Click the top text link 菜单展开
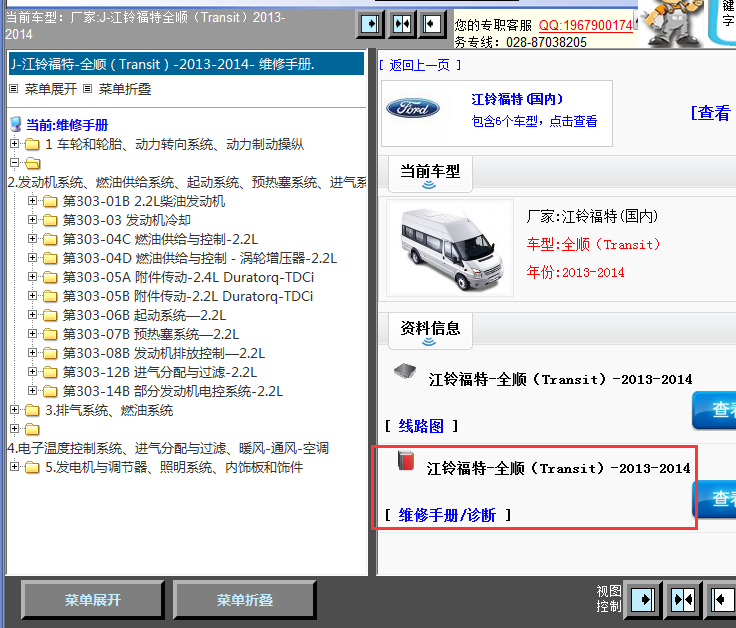736x628 pixels. pos(50,89)
